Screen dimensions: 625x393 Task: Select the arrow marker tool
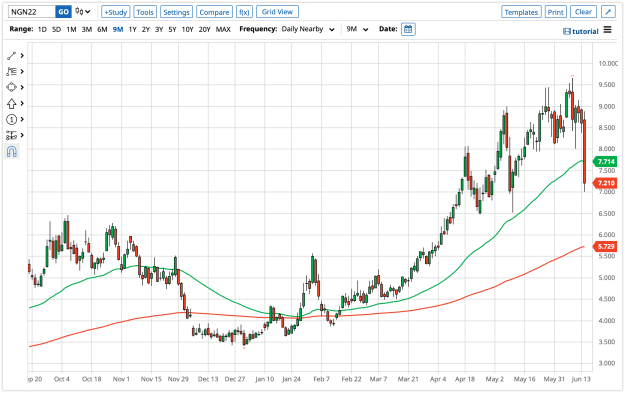[x=11, y=104]
